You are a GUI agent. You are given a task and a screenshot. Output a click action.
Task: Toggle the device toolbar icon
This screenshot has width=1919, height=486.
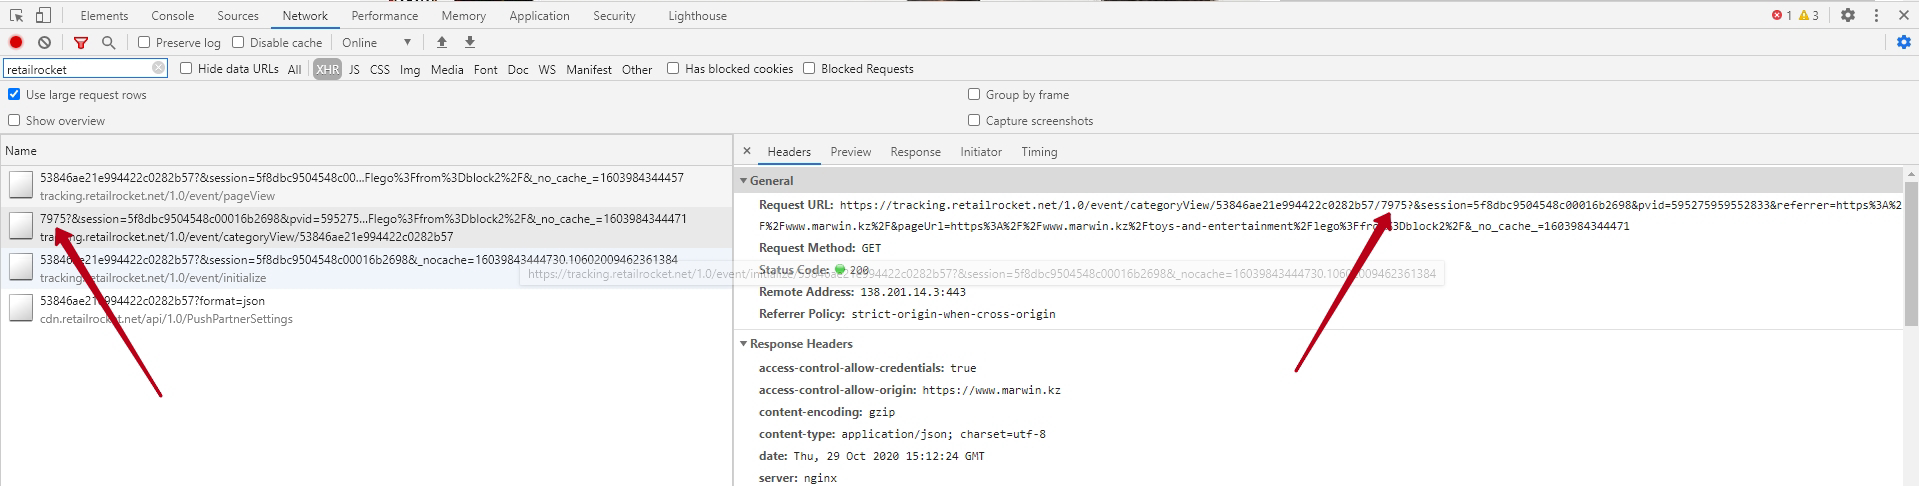[x=43, y=15]
